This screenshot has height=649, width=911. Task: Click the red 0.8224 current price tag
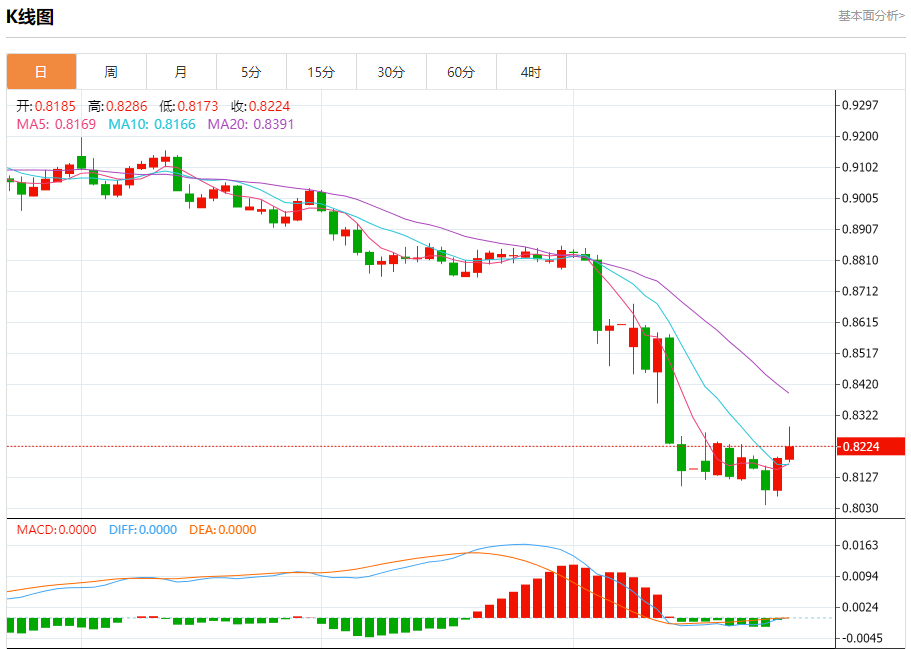point(871,446)
